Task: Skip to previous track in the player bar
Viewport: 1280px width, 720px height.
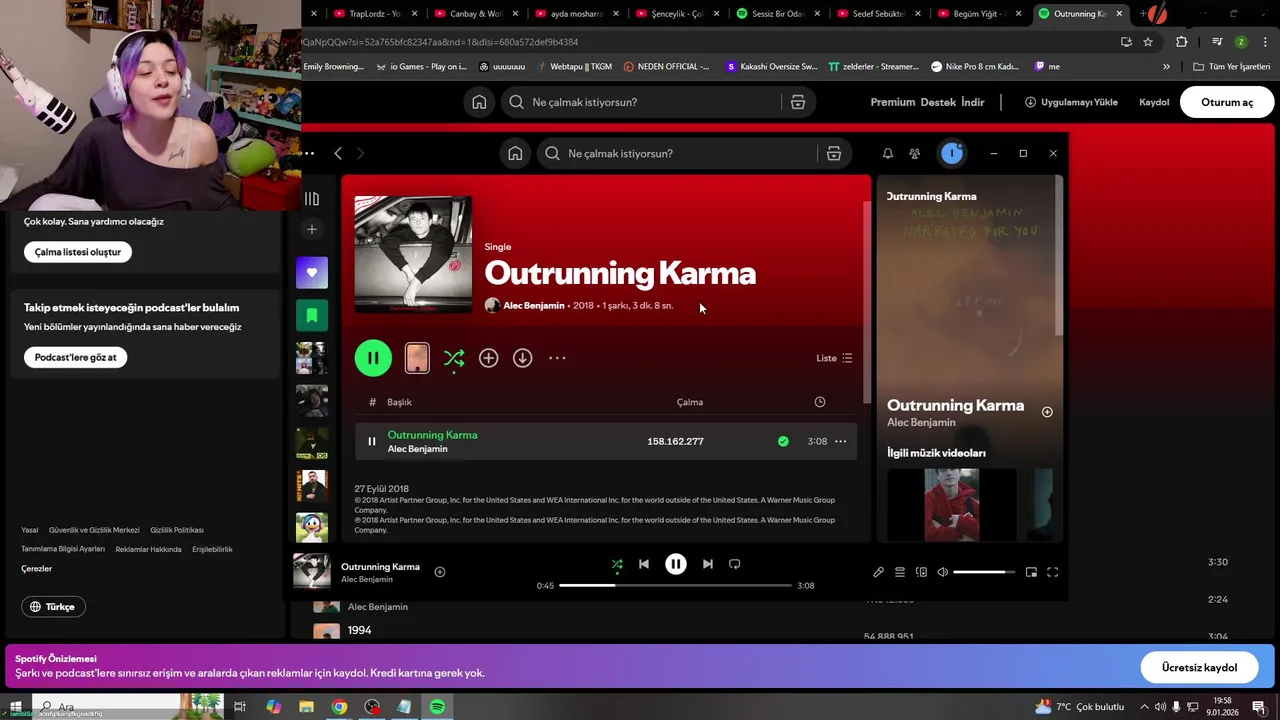Action: (644, 564)
